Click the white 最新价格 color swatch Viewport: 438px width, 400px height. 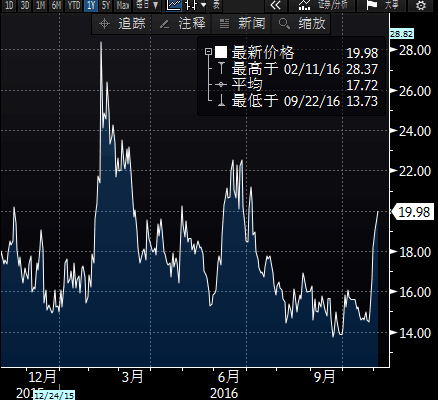[x=221, y=52]
